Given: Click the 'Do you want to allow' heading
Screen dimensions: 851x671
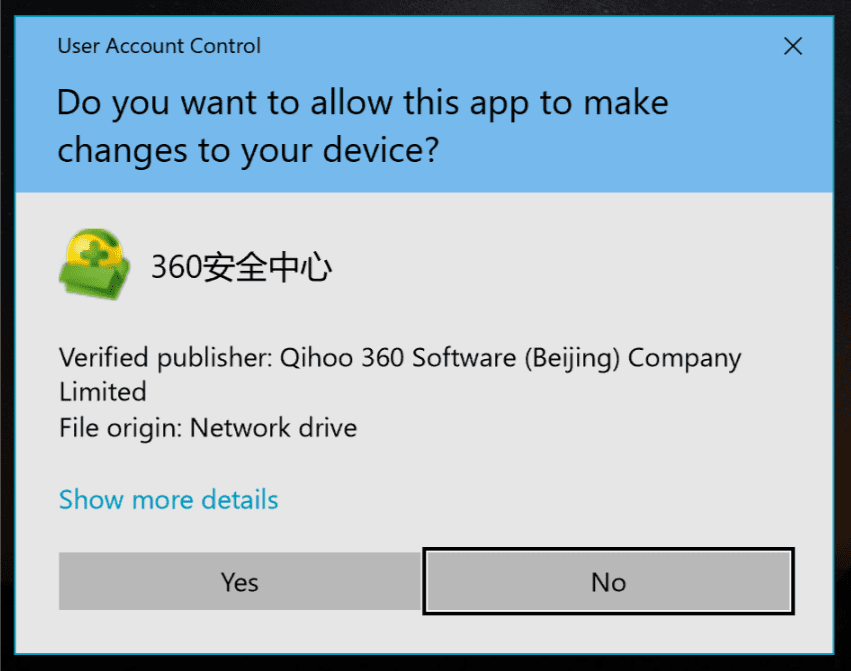Looking at the screenshot, I should coord(363,126).
